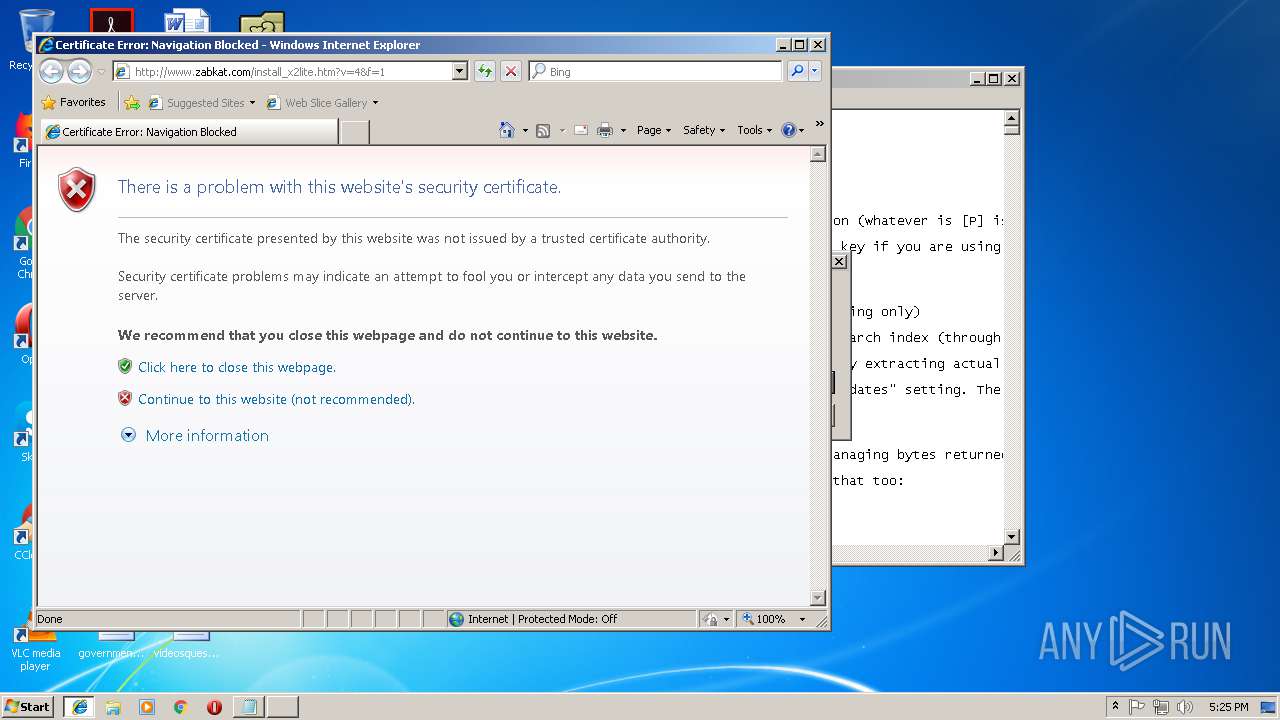Open the Page menu
The width and height of the screenshot is (1280, 720).
click(654, 130)
